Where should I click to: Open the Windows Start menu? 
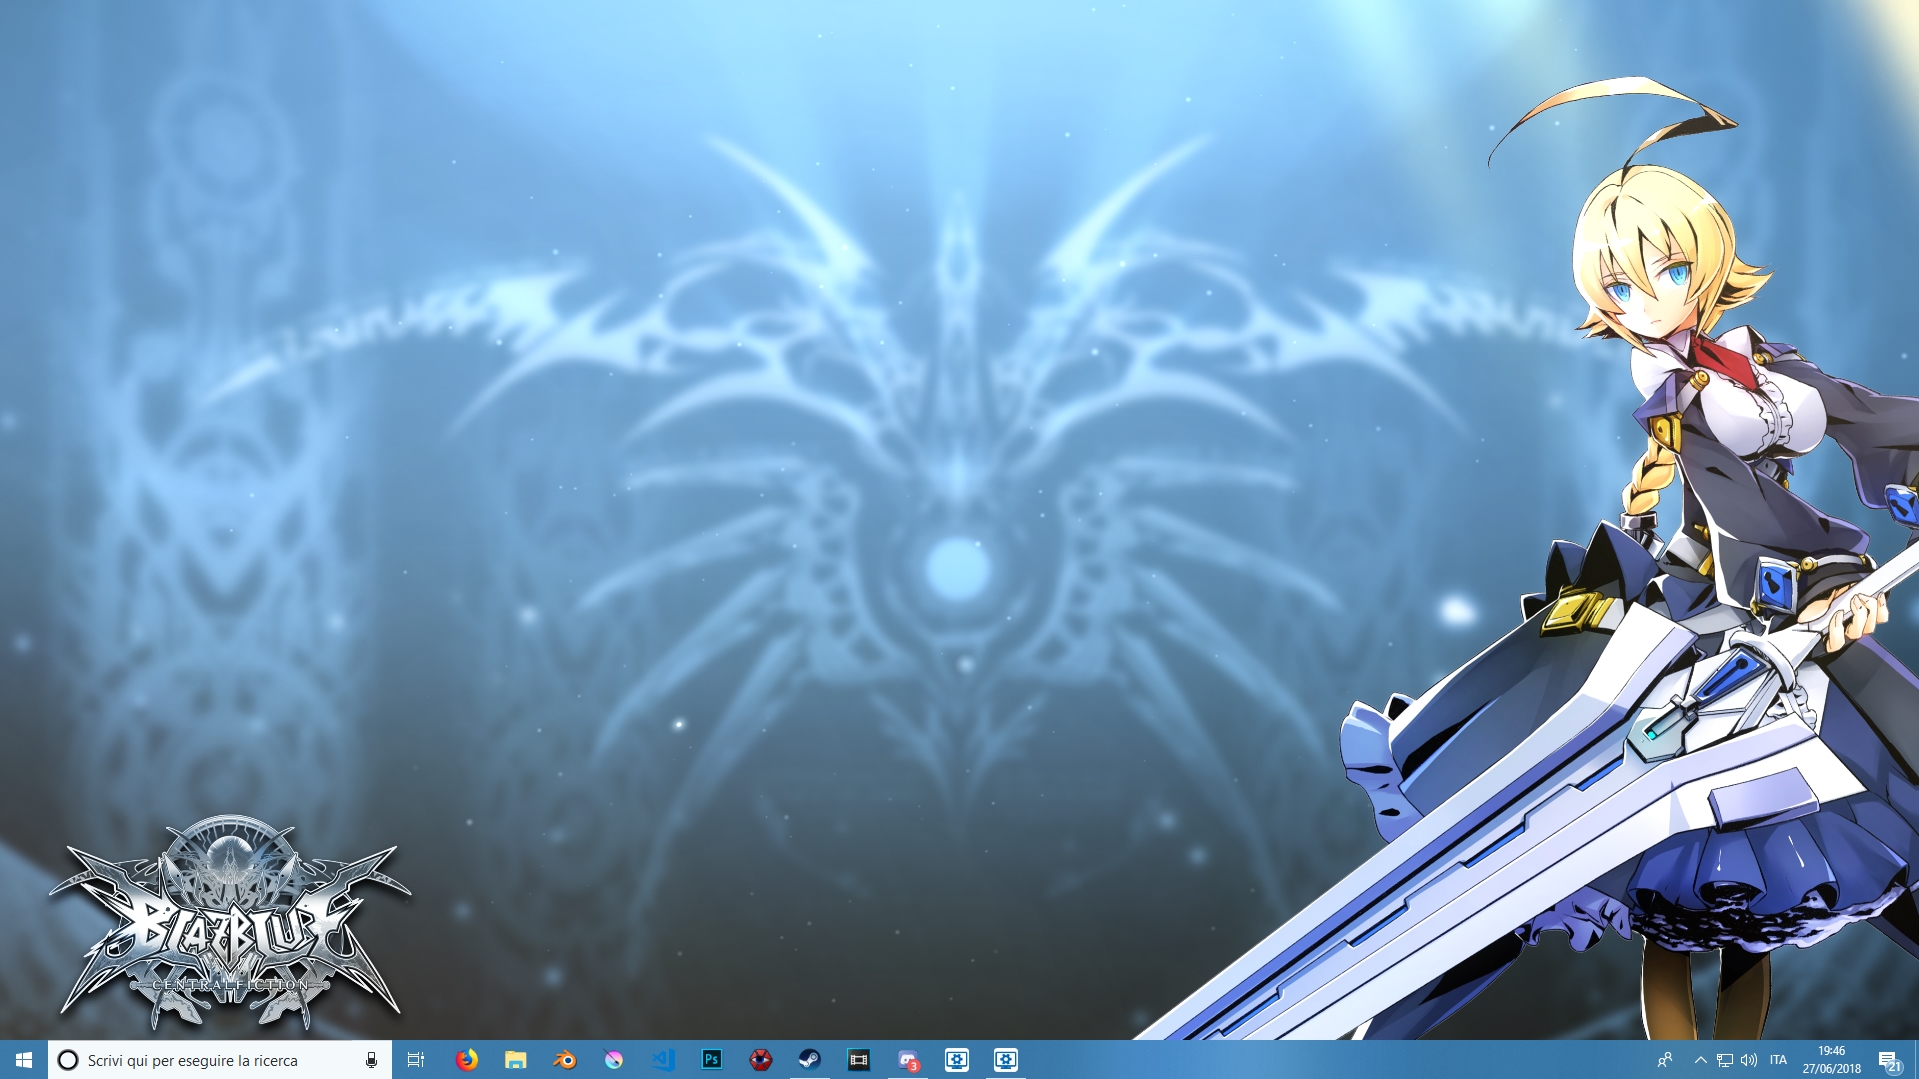[x=24, y=1060]
